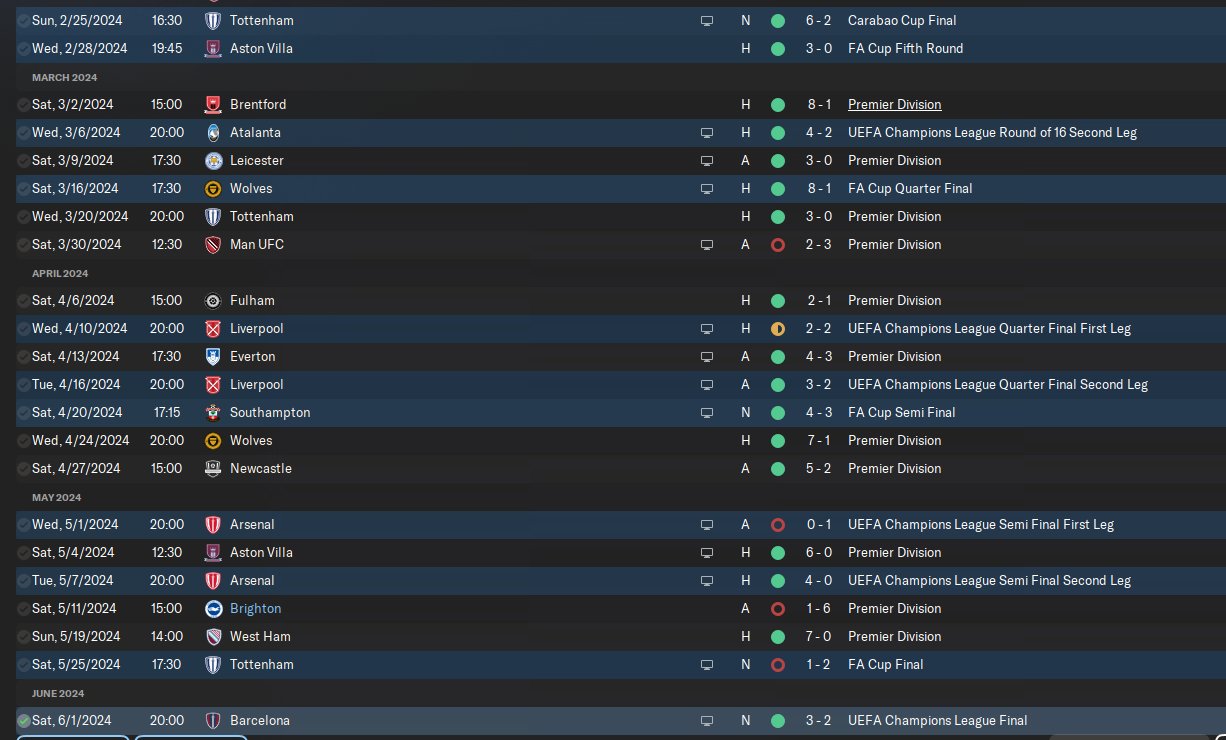This screenshot has width=1226, height=740.
Task: Toggle the checkmark for the 6/1/2024 Barcelona match
Action: point(24,720)
